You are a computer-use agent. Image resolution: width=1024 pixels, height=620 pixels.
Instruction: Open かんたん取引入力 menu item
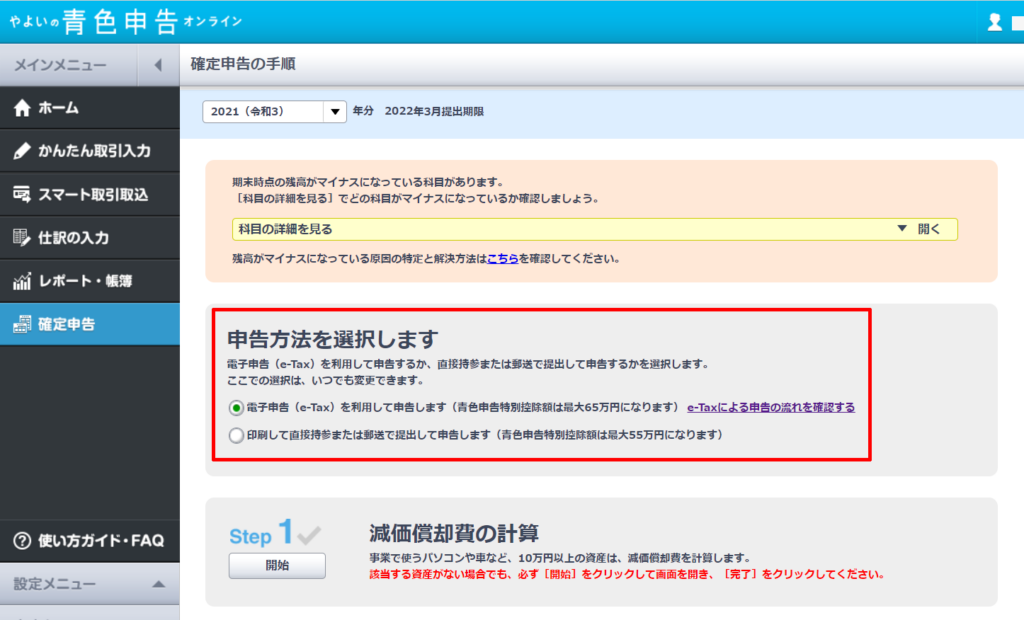point(89,151)
